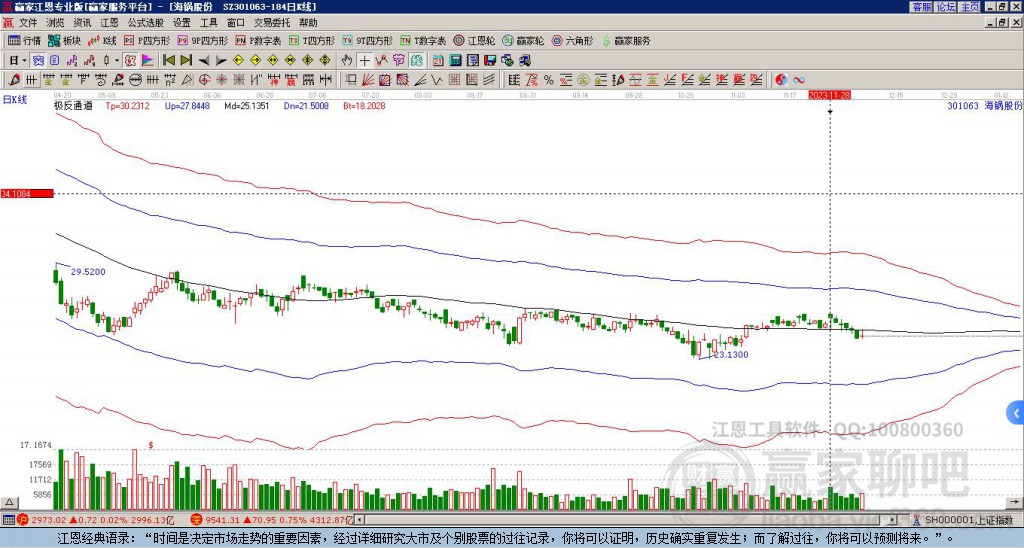The width and height of the screenshot is (1024, 548).
Task: Click the Dn=21.5008 indicator value
Action: [306, 105]
